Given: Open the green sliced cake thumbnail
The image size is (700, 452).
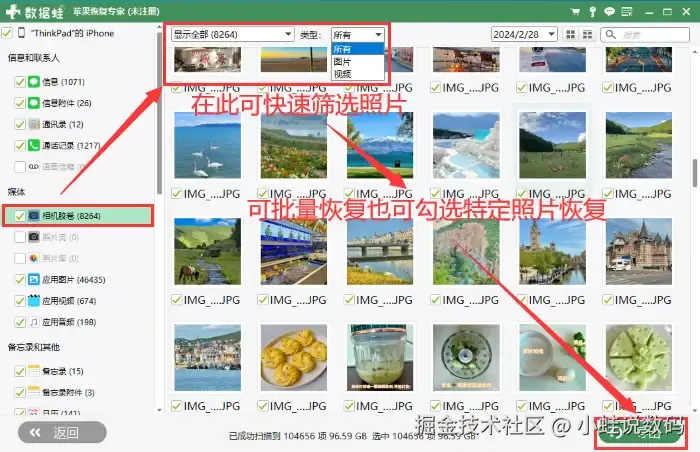Looking at the screenshot, I should pyautogui.click(x=639, y=357).
